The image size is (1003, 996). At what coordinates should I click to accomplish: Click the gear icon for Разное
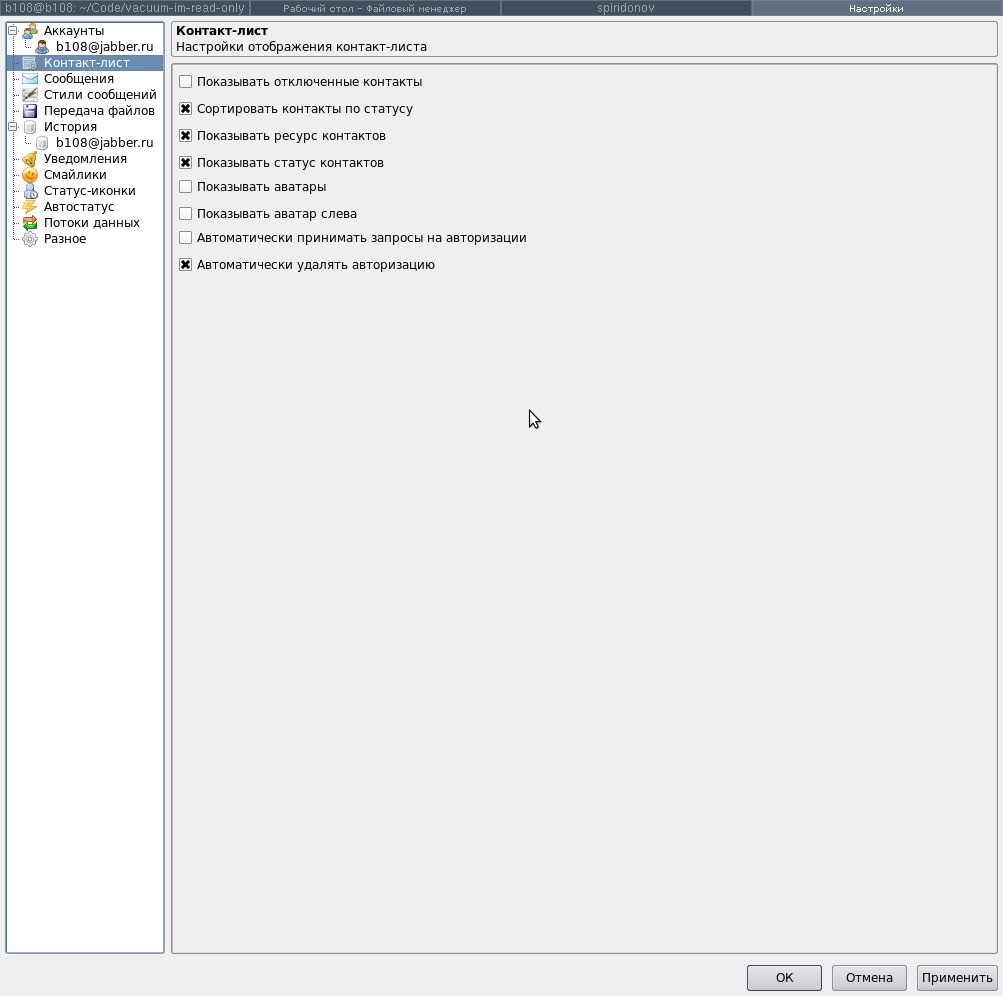(x=30, y=239)
